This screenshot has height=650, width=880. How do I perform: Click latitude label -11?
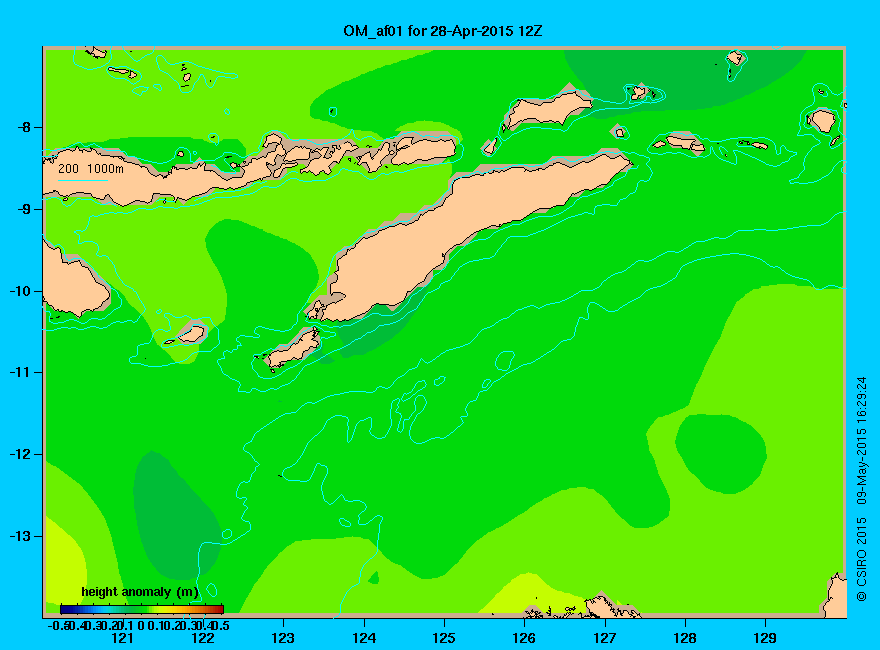tap(19, 372)
